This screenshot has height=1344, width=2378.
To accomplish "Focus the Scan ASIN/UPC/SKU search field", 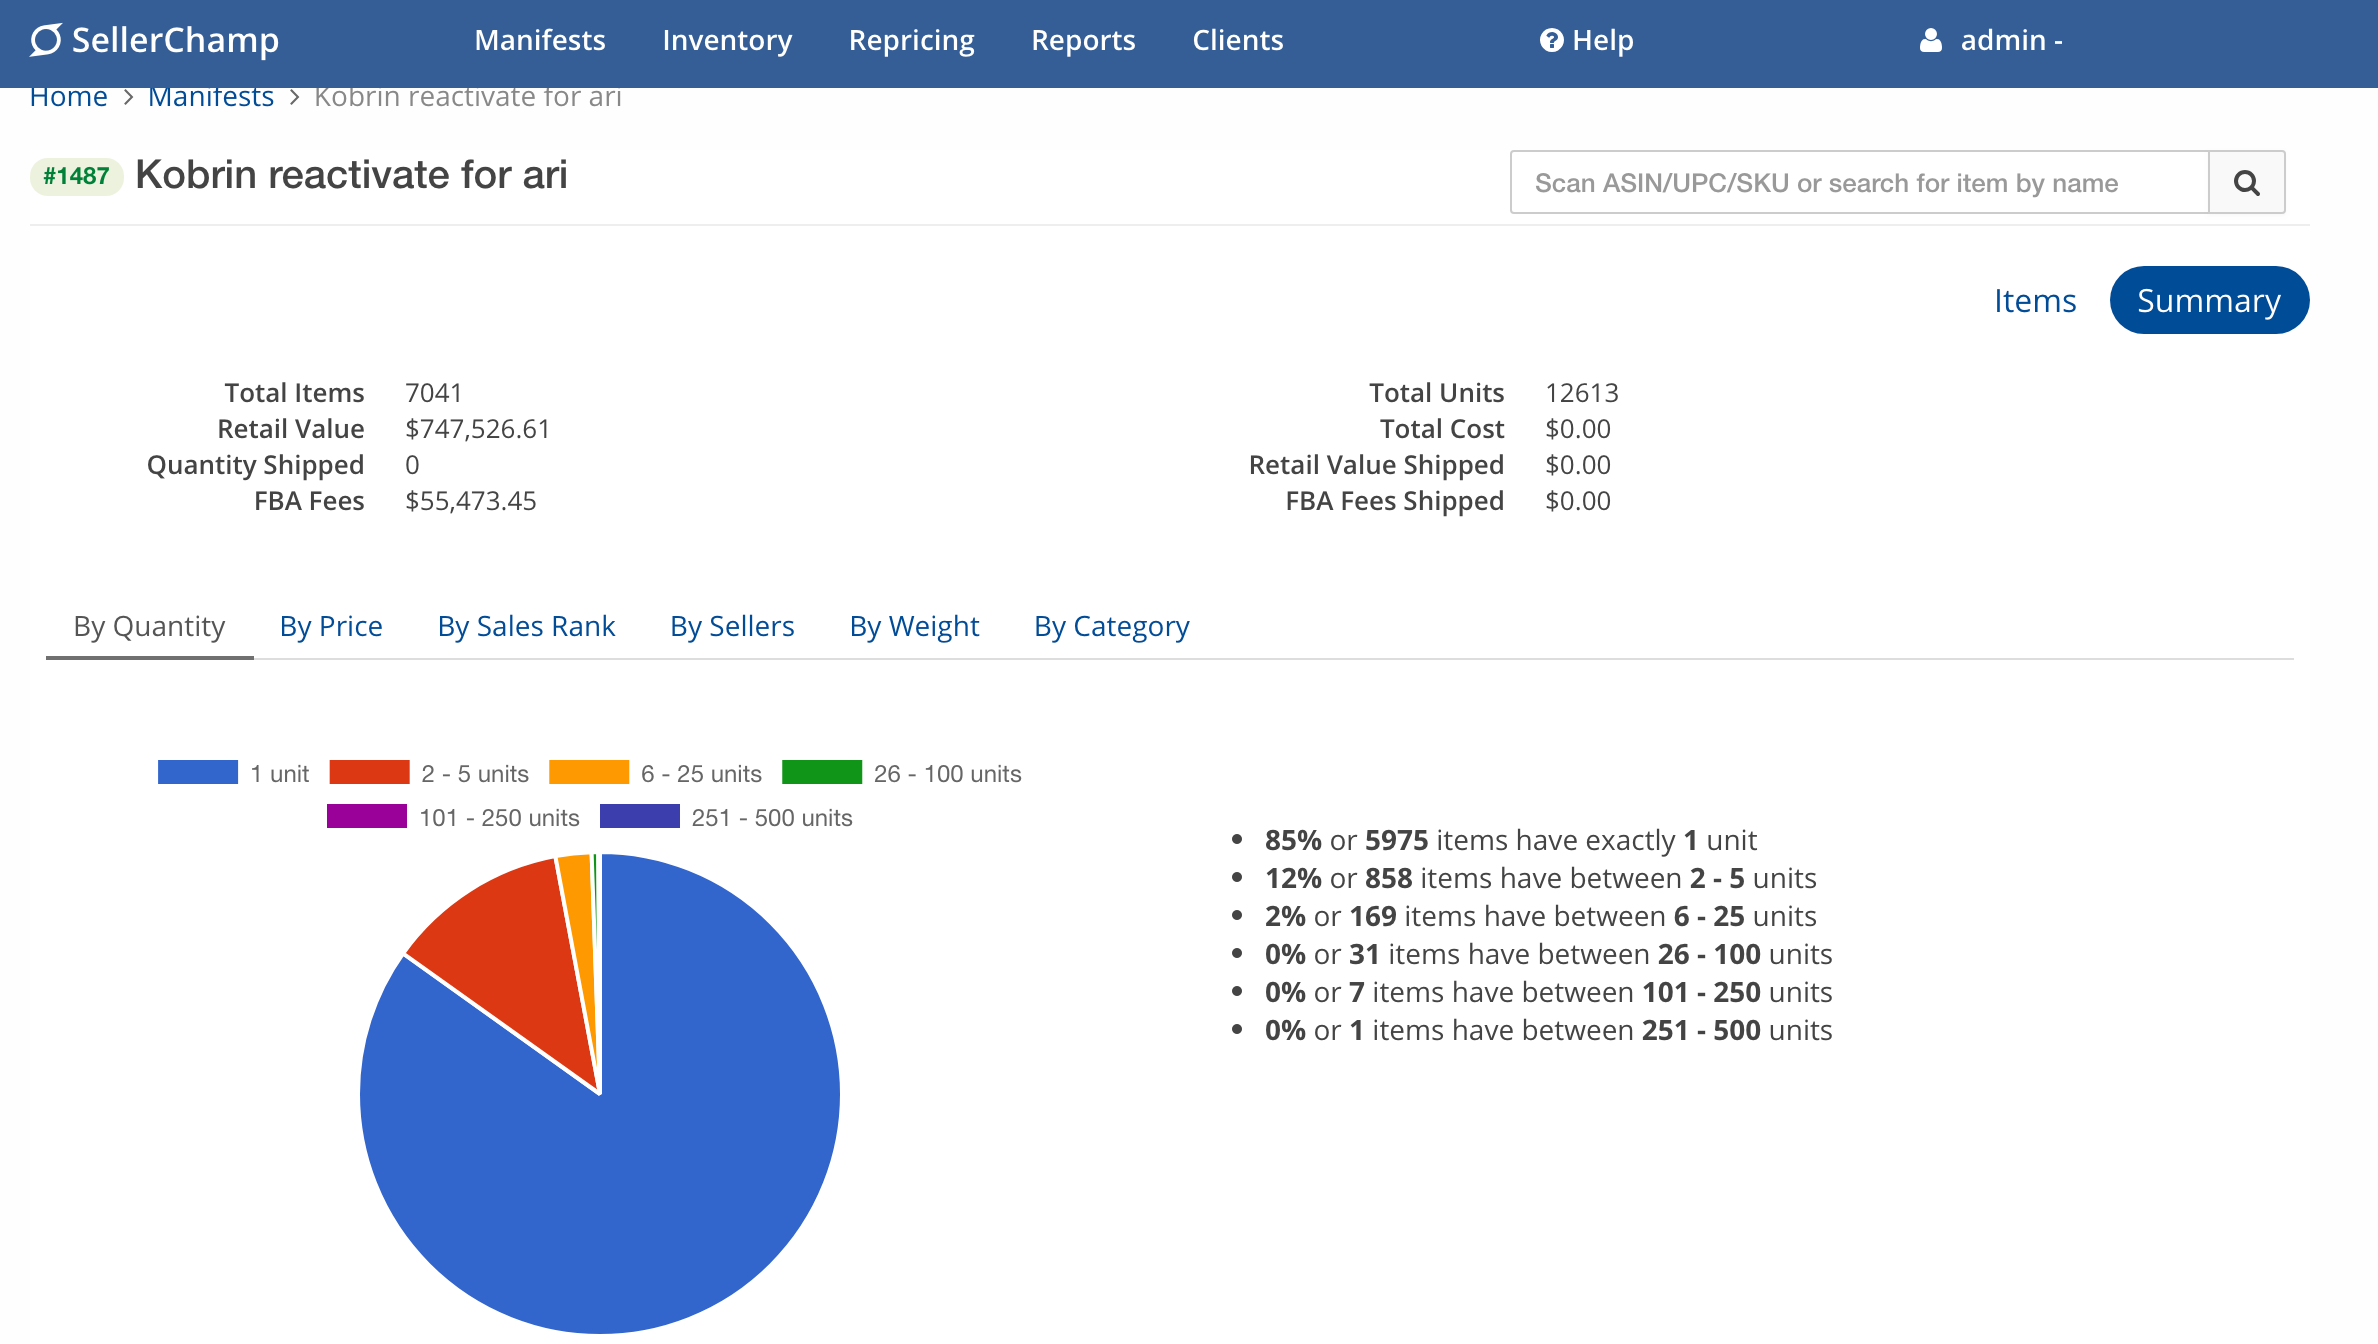I will (x=1858, y=183).
